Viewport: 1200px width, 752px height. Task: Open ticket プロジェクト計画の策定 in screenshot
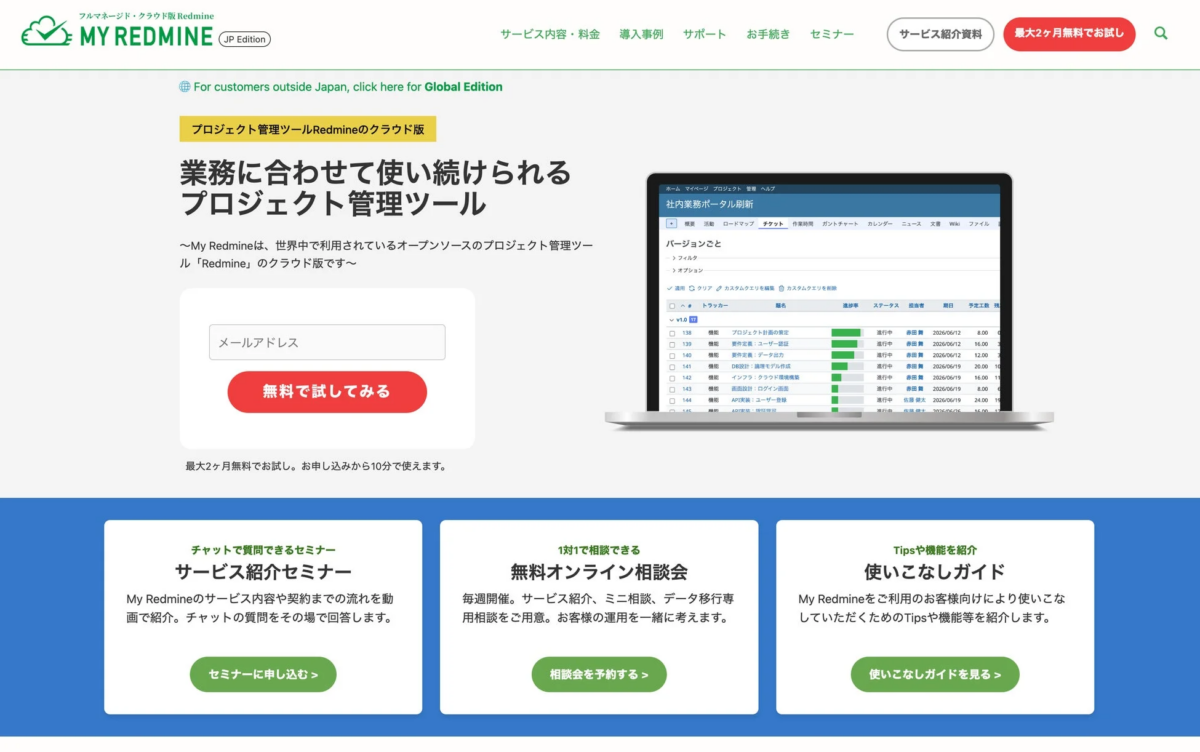click(760, 333)
